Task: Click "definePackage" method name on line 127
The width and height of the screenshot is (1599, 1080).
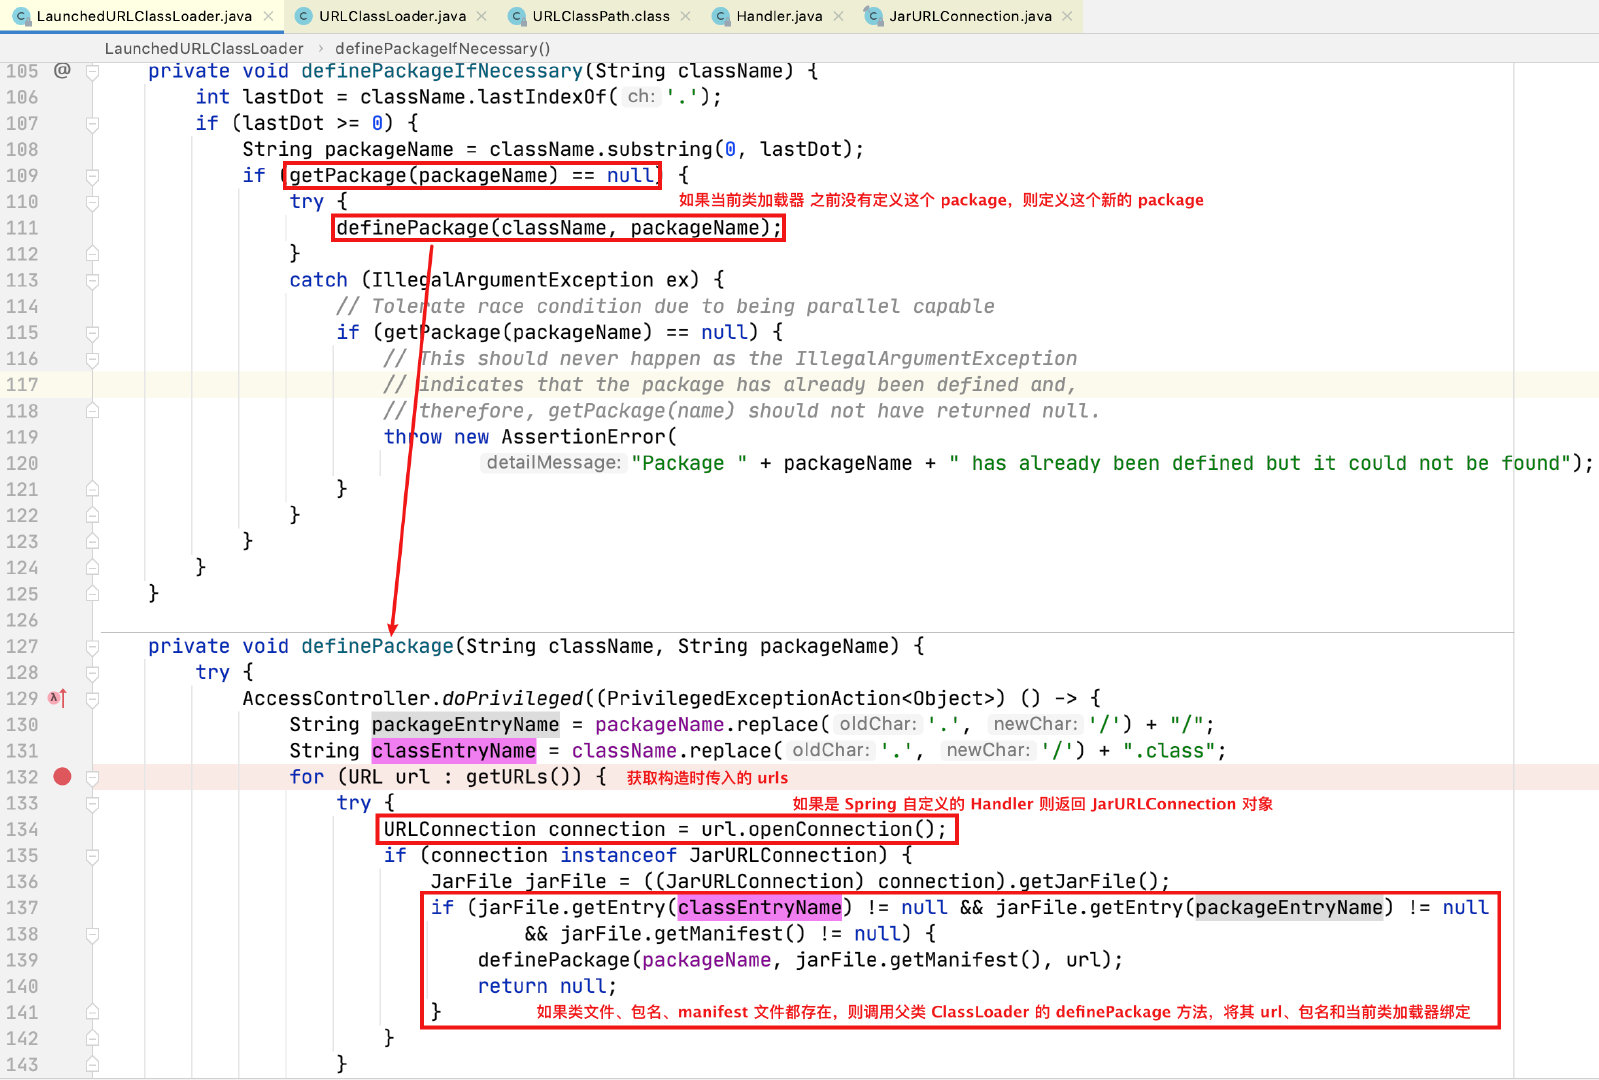Action: [x=377, y=646]
